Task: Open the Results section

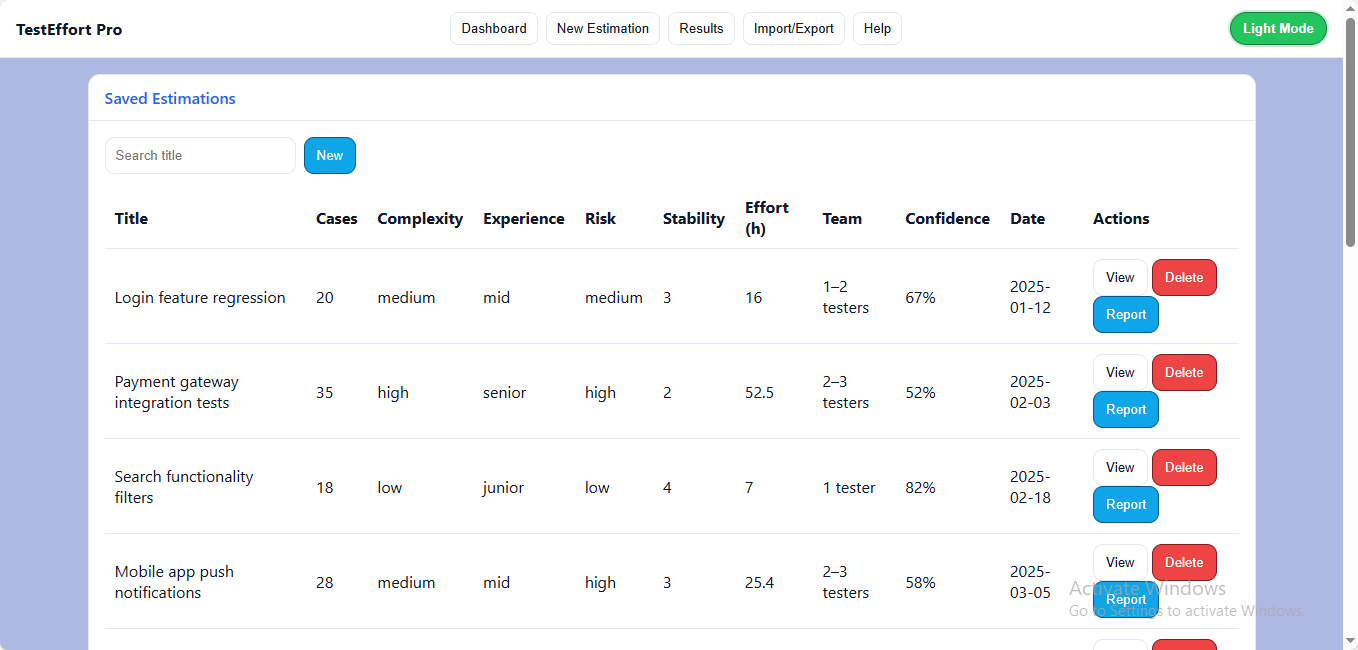Action: [x=701, y=29]
